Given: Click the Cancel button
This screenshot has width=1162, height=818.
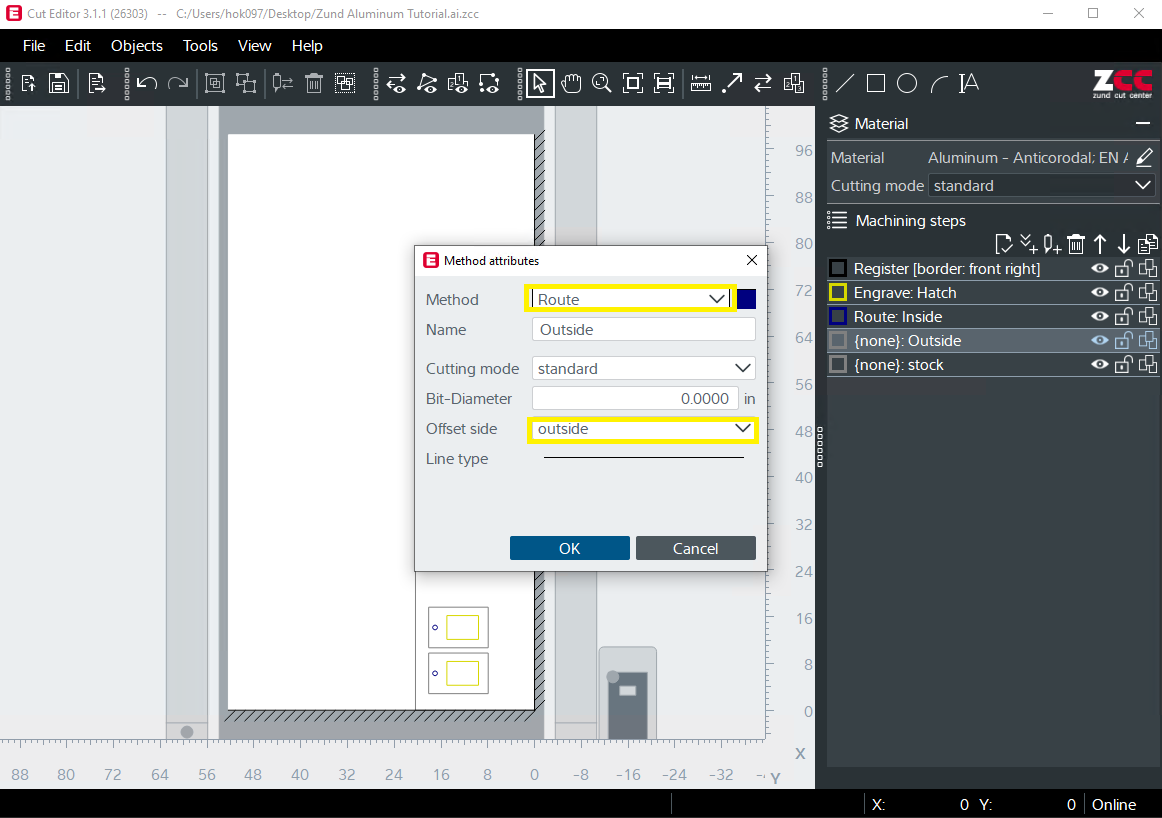Looking at the screenshot, I should (x=695, y=548).
